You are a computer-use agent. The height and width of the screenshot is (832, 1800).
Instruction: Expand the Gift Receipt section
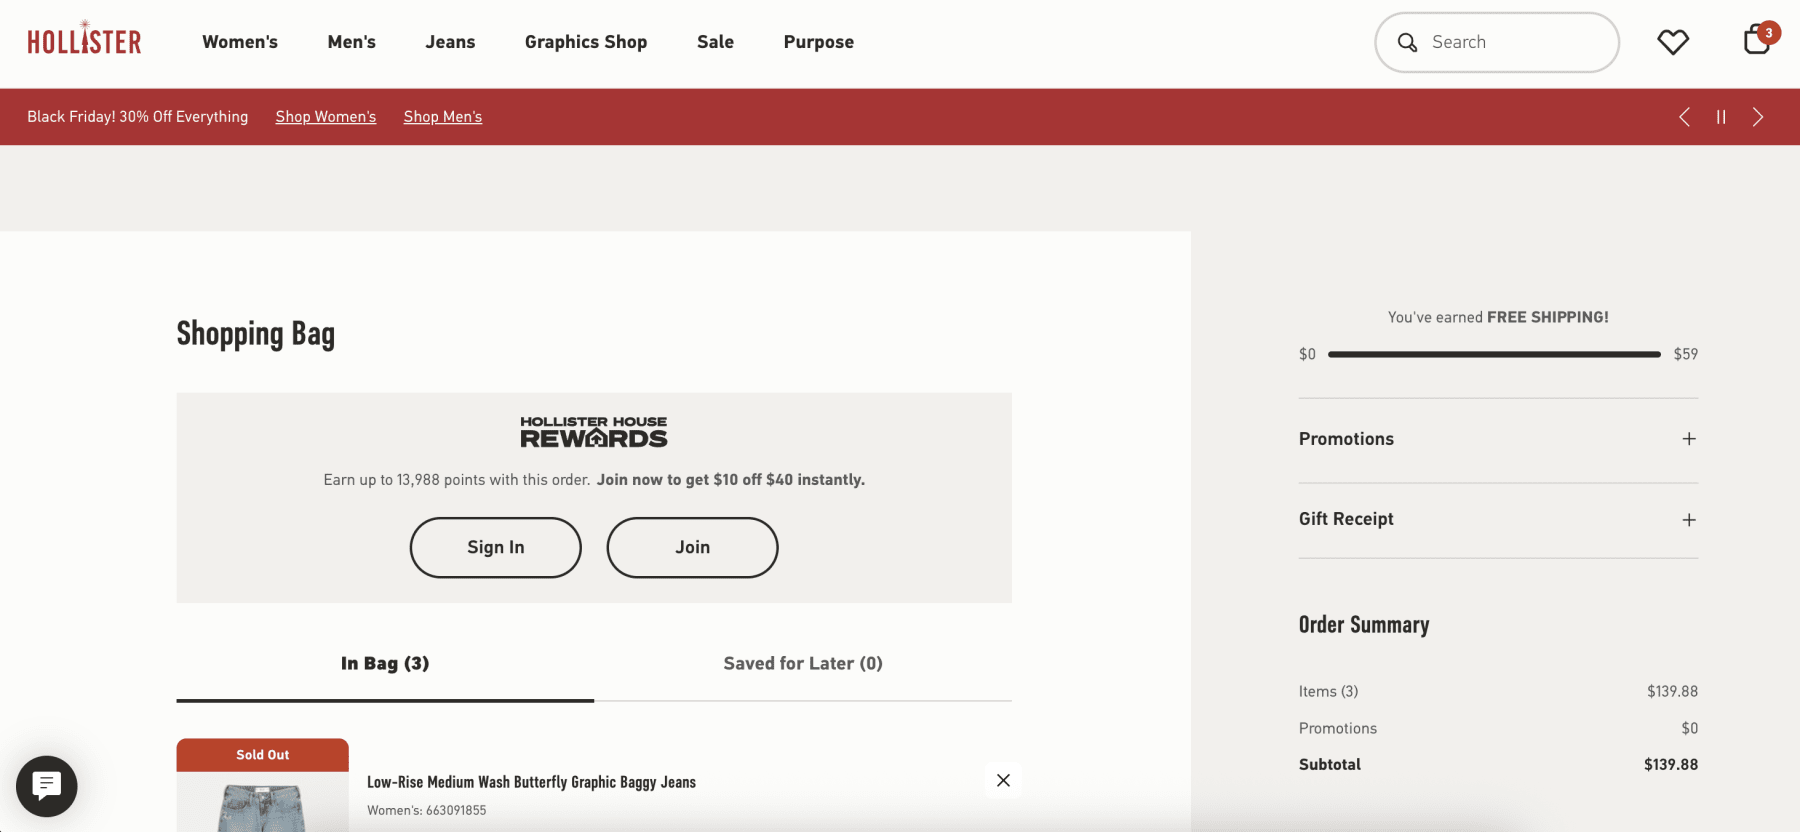pos(1688,520)
